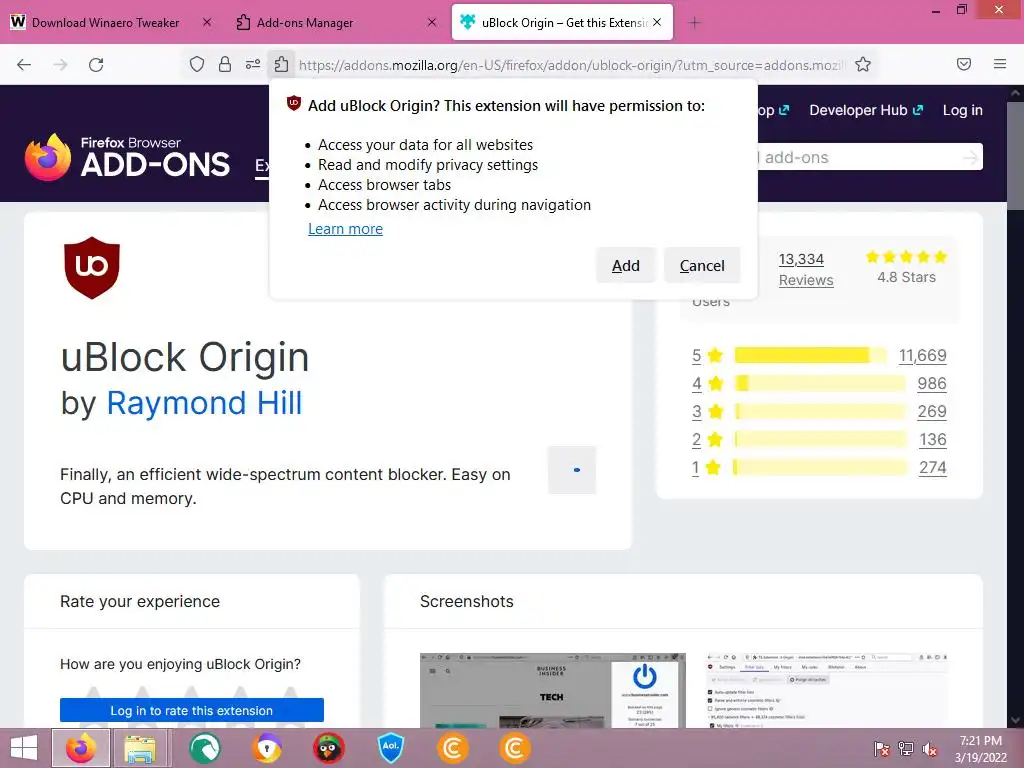The height and width of the screenshot is (768, 1024).
Task: Go forward with the forward arrow
Action: (60, 65)
